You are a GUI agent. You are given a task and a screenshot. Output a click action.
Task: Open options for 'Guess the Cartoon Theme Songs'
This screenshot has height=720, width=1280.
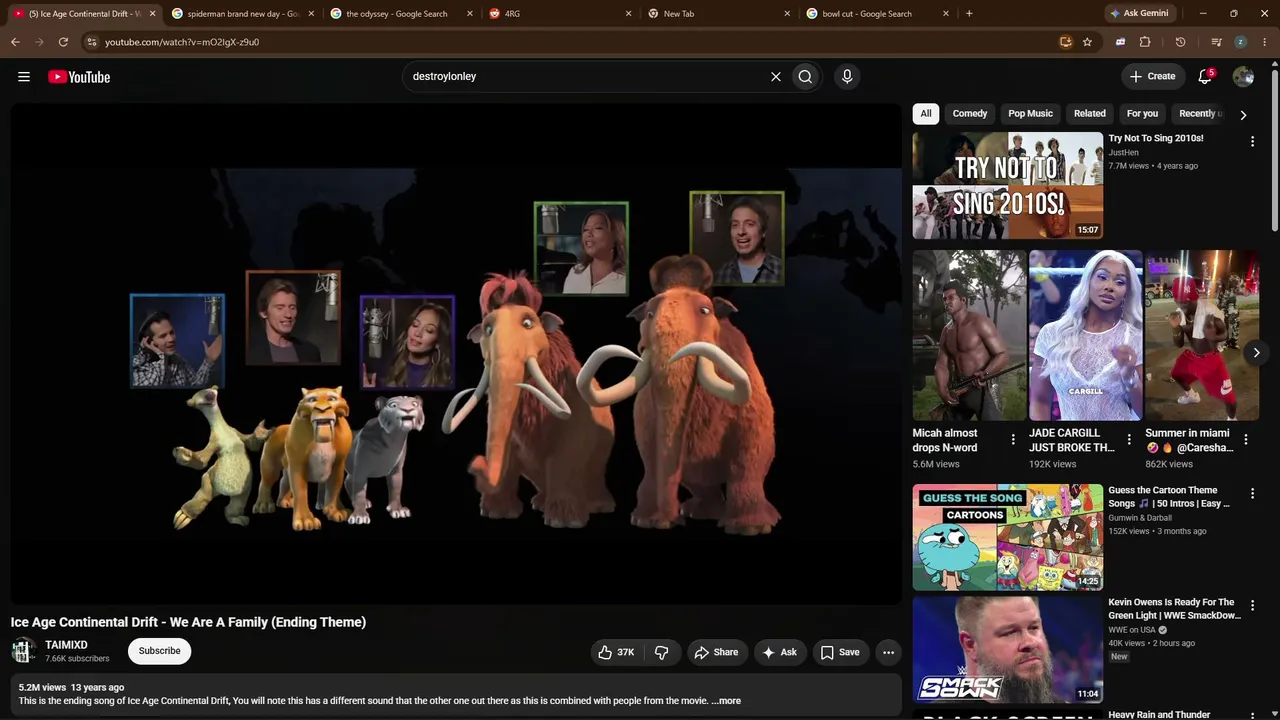coord(1252,494)
